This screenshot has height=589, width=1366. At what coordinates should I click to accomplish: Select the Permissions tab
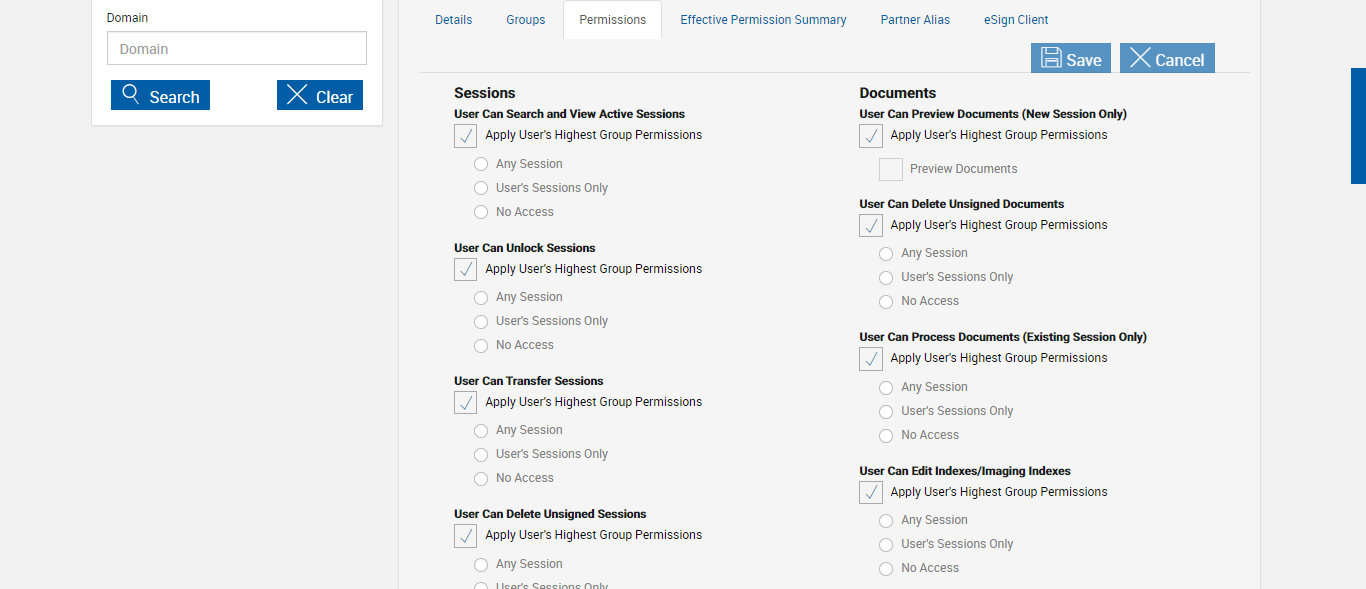[x=612, y=20]
